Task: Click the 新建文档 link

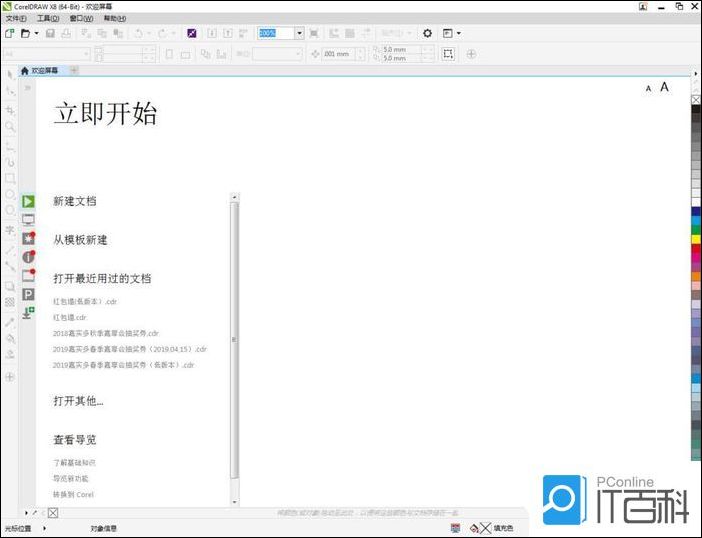Action: pyautogui.click(x=75, y=201)
